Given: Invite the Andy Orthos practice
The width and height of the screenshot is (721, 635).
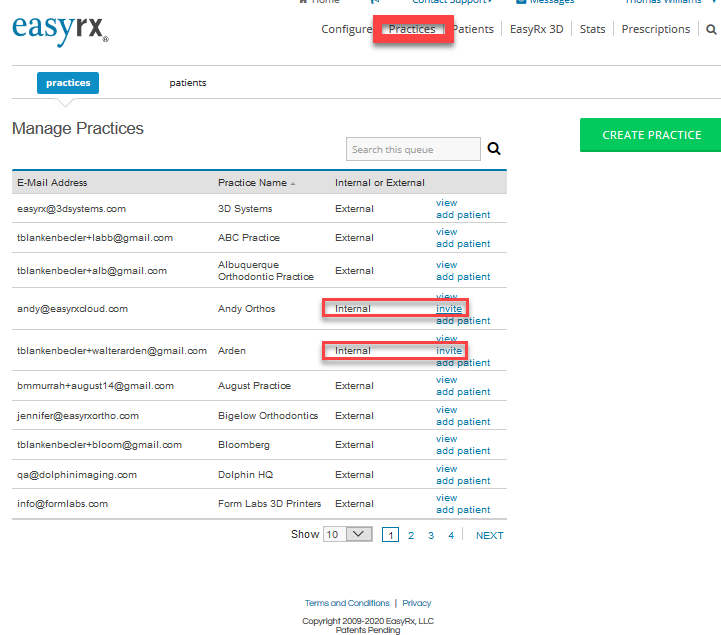Looking at the screenshot, I should (x=449, y=309).
